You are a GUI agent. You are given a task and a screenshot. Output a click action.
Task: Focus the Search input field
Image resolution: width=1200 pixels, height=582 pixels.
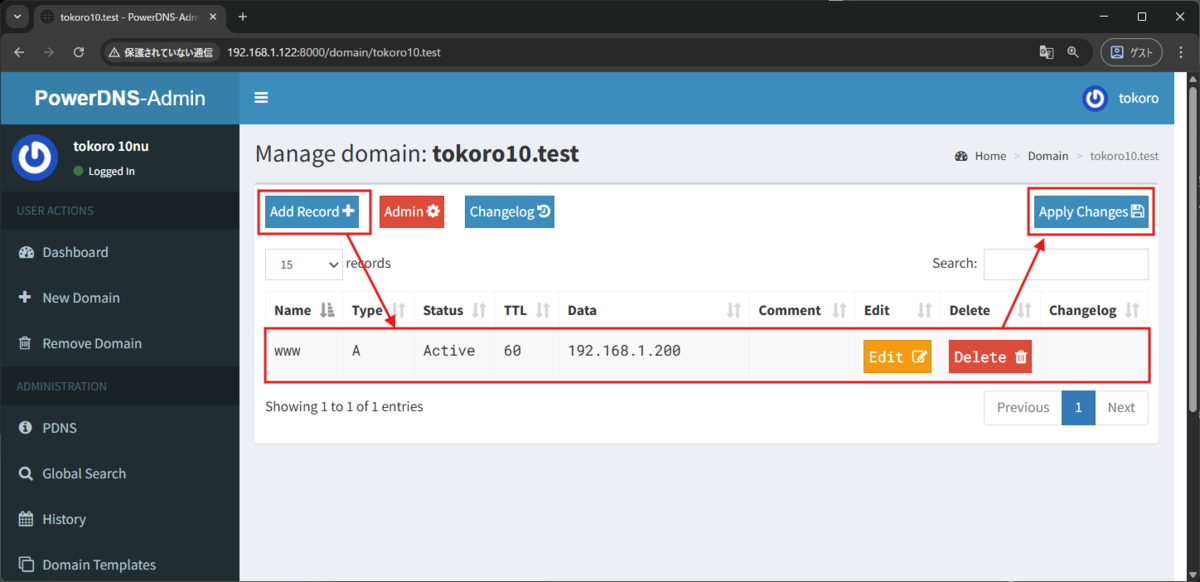(x=1066, y=264)
